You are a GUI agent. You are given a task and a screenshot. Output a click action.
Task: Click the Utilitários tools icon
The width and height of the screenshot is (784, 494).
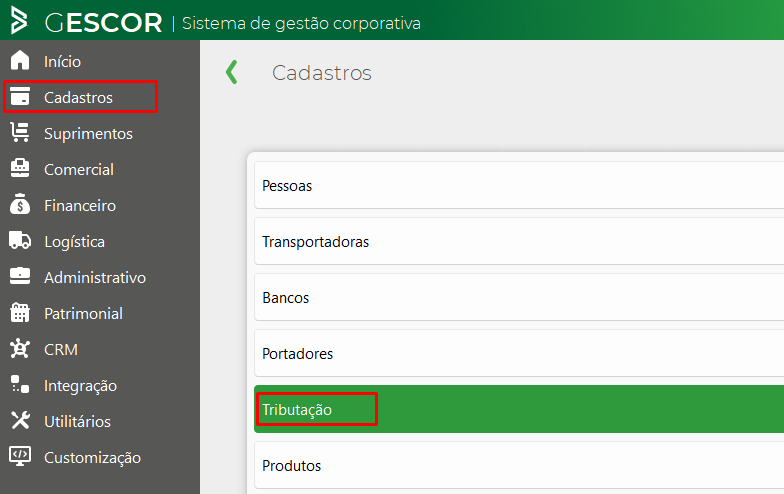point(20,420)
